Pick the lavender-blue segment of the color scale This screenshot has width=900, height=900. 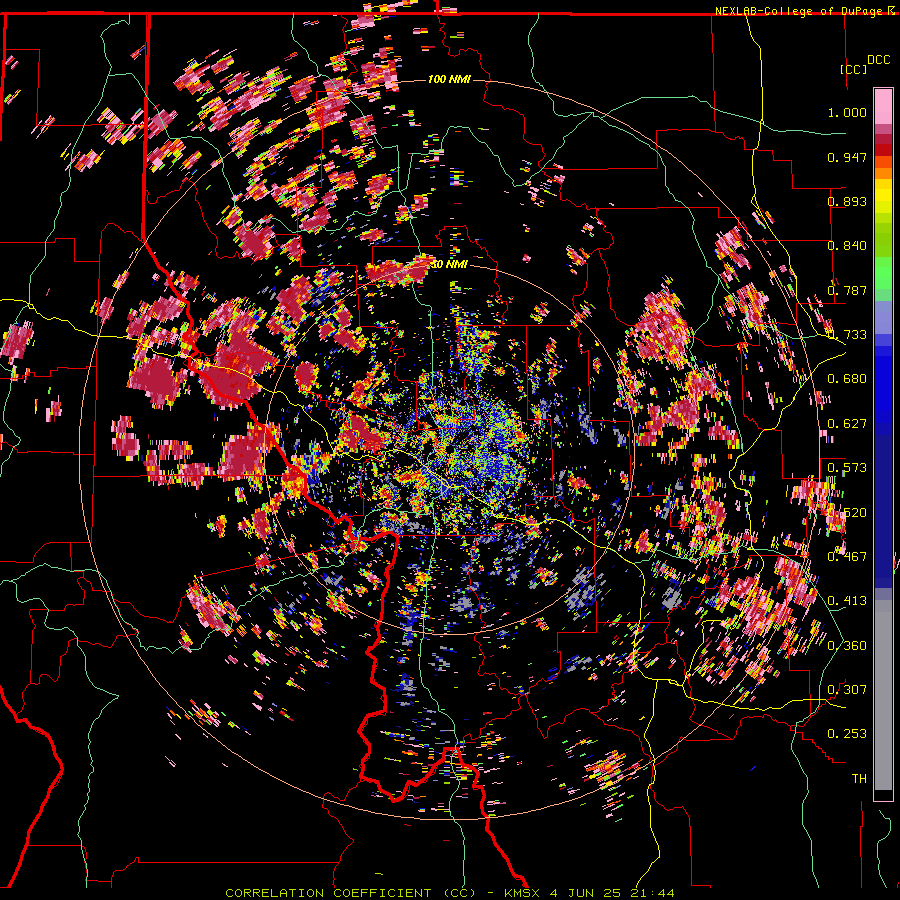point(883,317)
